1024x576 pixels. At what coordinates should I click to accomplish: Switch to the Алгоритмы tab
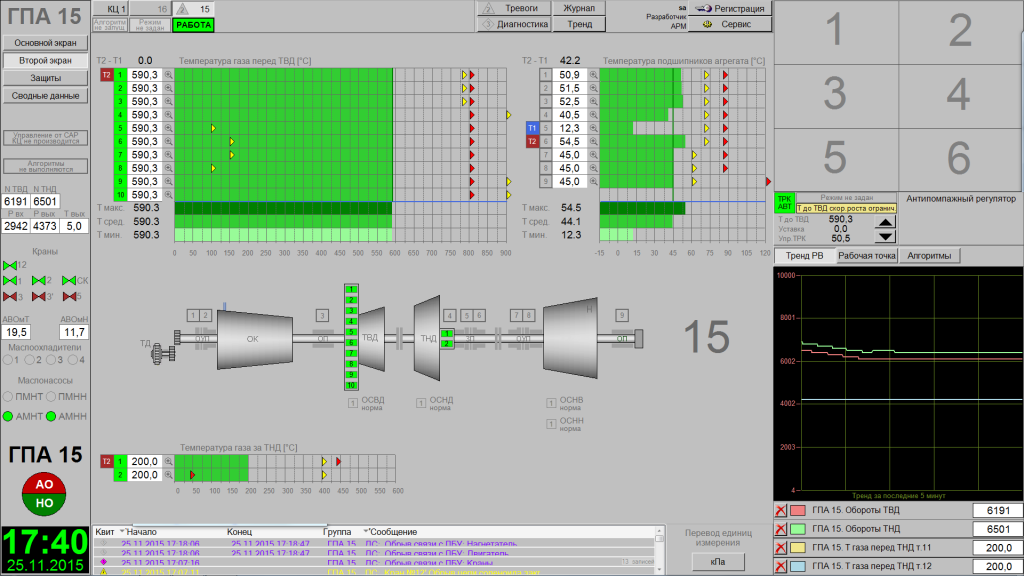point(929,256)
